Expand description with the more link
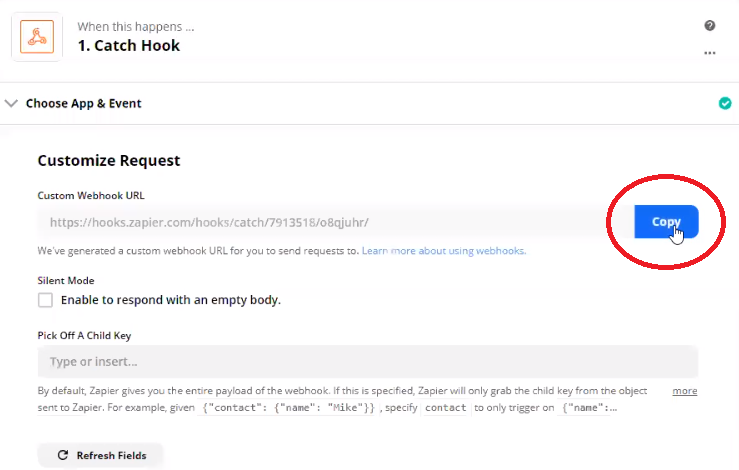Screen dimensions: 739x470 click(x=685, y=391)
